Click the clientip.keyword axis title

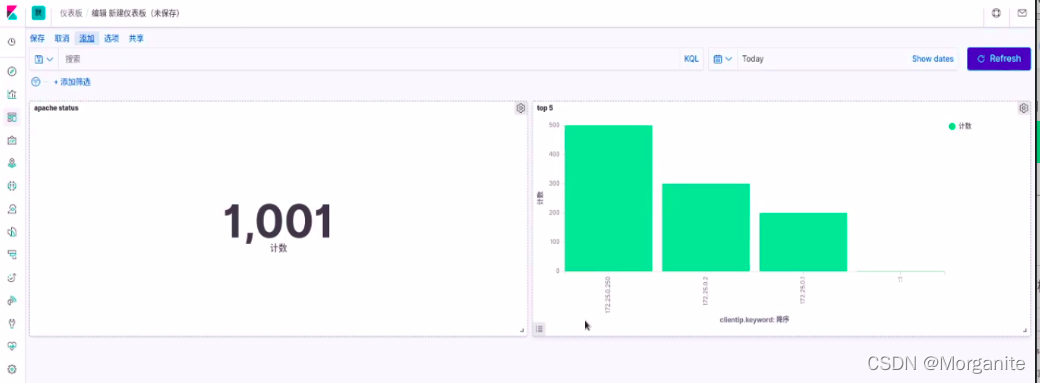click(754, 320)
